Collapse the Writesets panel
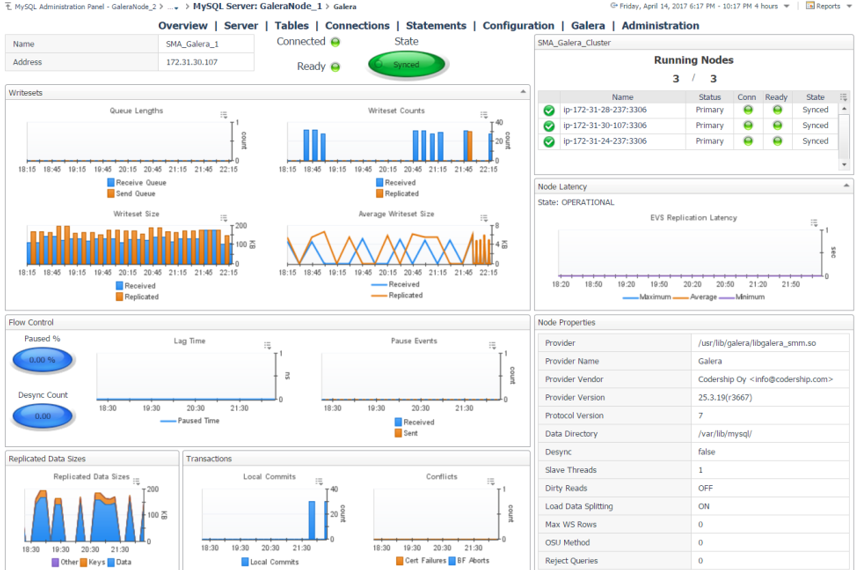Image resolution: width=864 pixels, height=570 pixels. [x=523, y=92]
